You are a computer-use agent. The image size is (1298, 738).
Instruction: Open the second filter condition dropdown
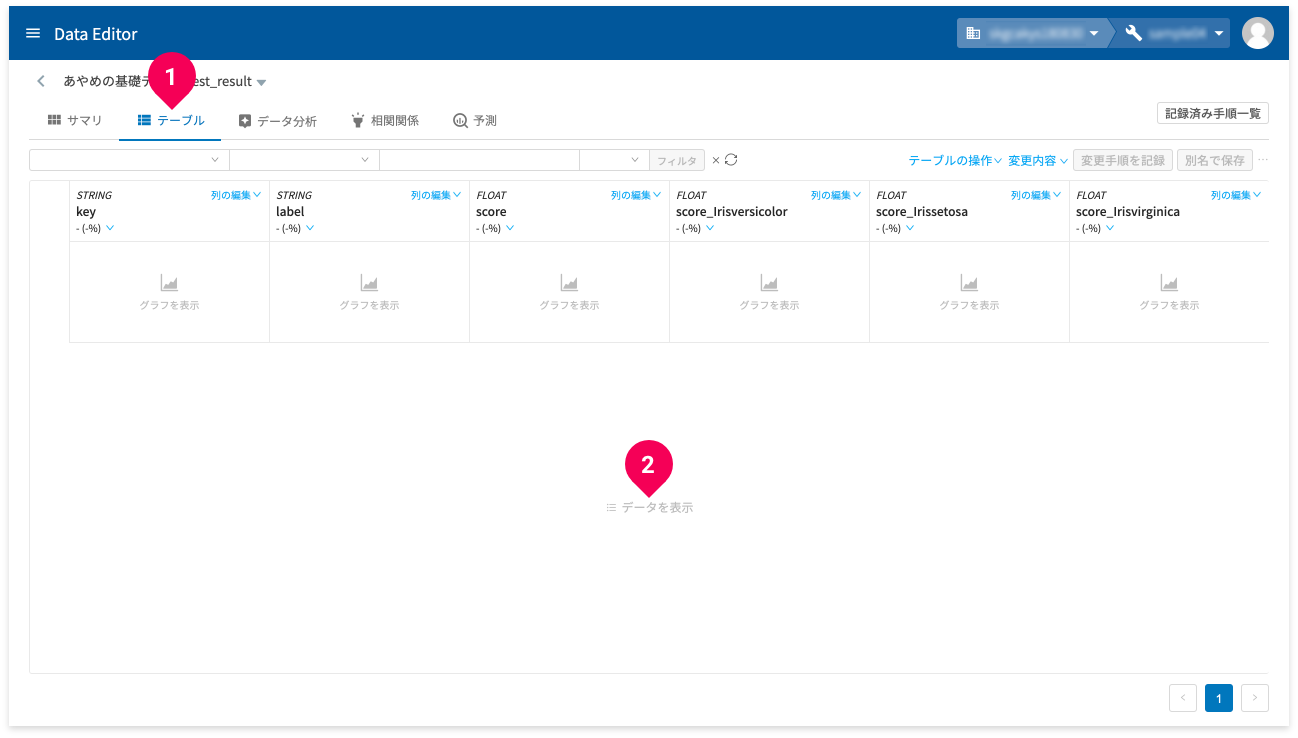pos(304,160)
